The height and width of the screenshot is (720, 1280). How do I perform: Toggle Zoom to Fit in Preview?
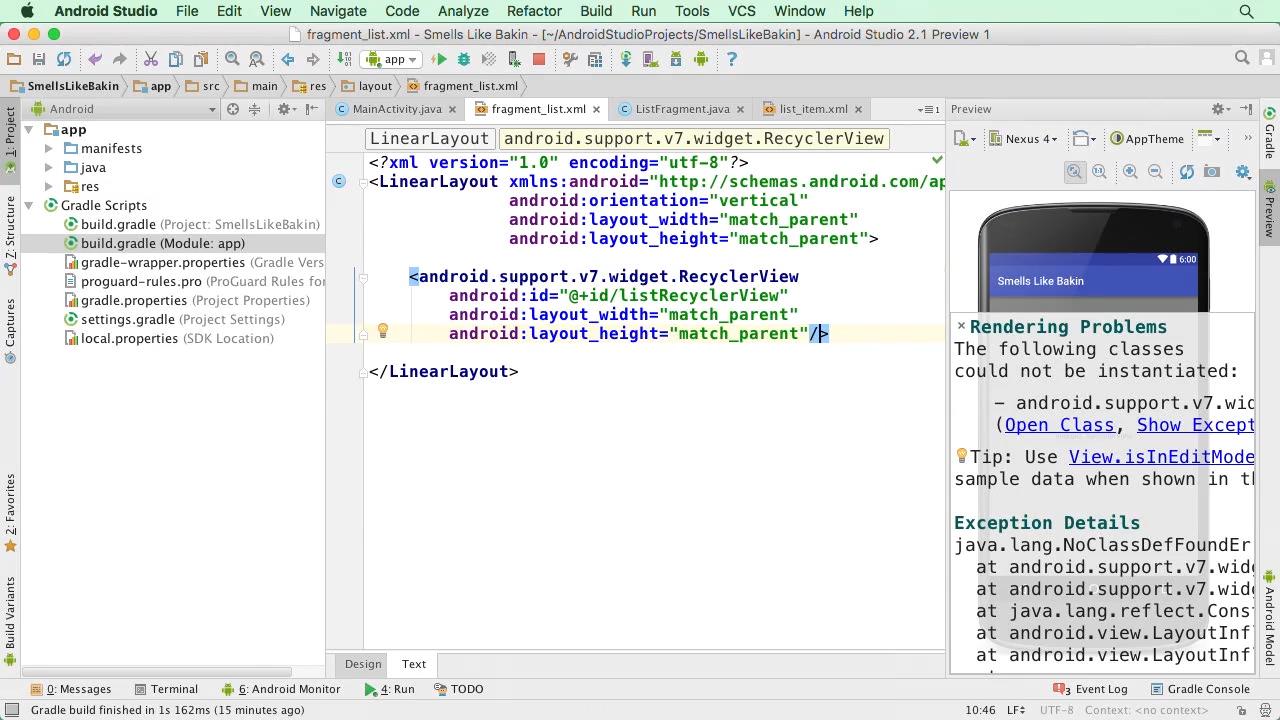point(1074,172)
